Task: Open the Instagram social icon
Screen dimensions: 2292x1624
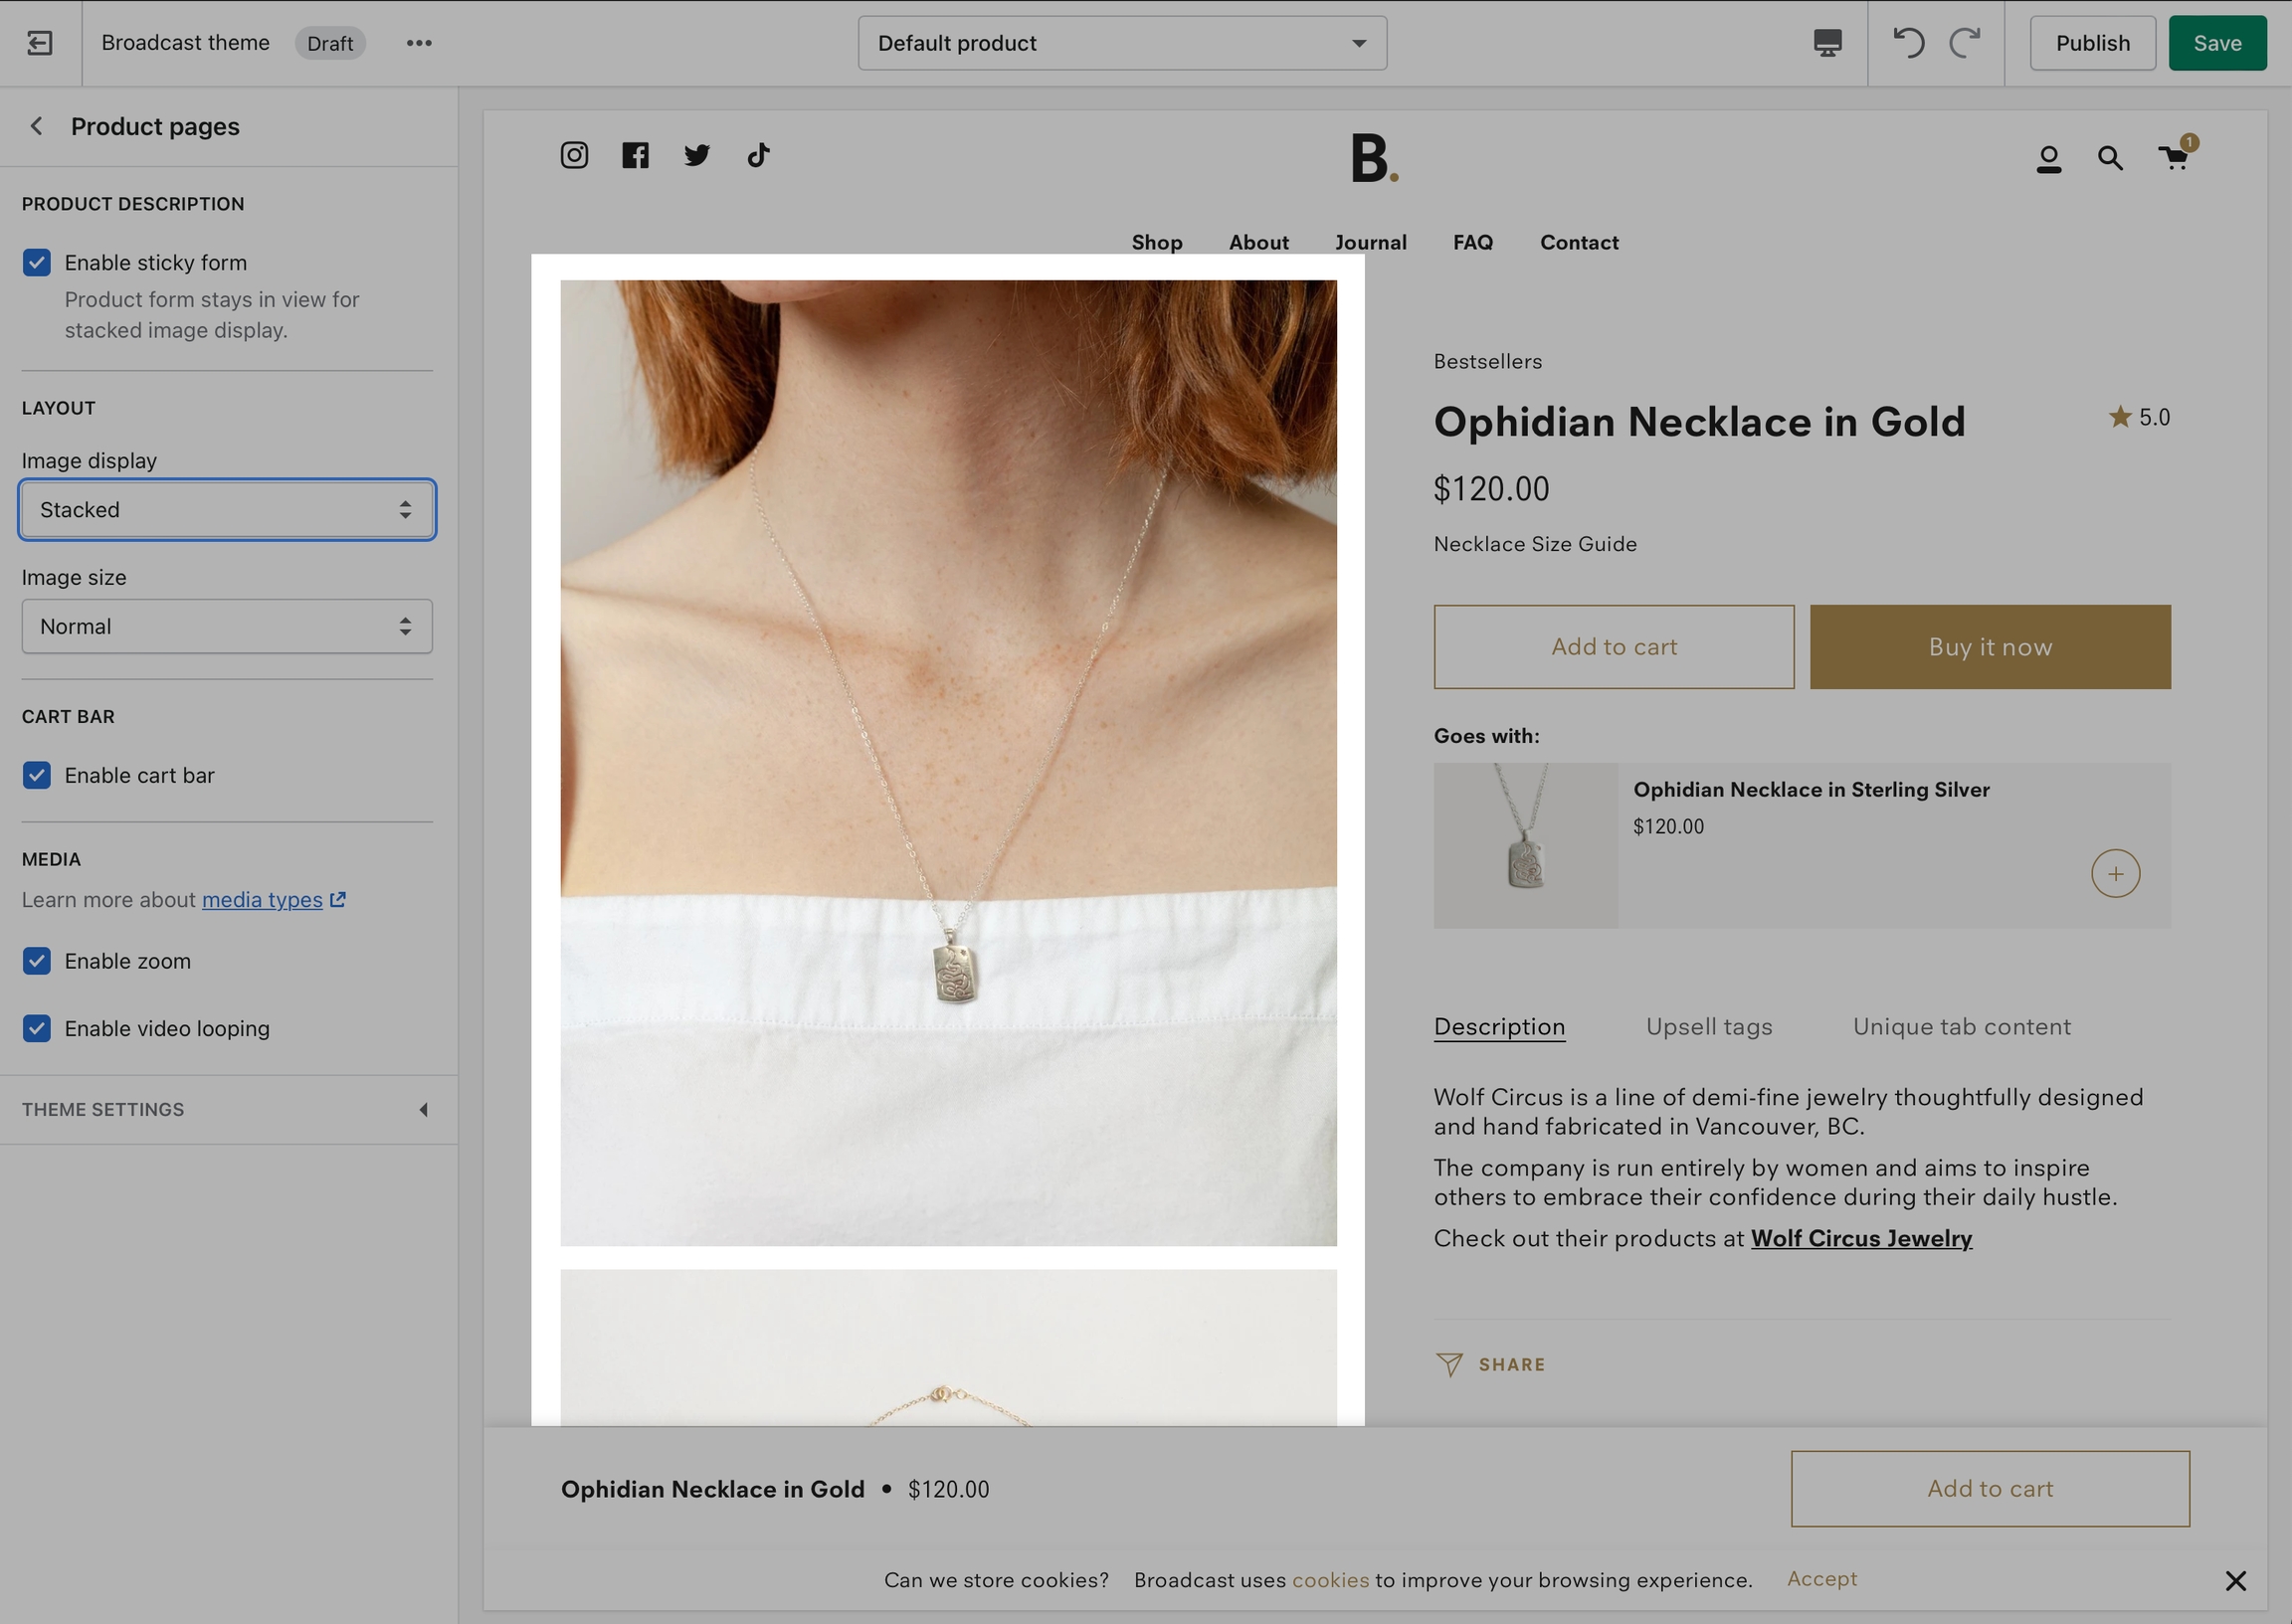Action: 574,155
